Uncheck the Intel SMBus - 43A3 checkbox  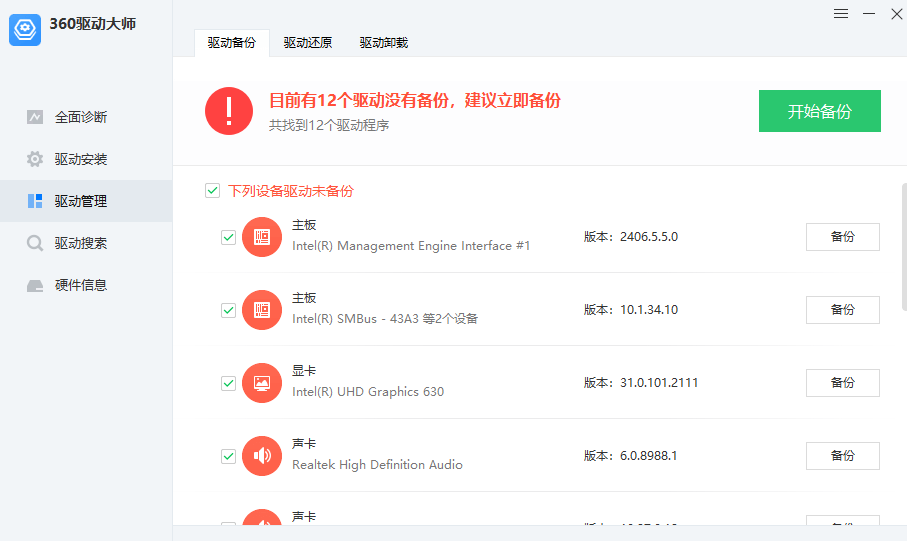[x=228, y=310]
